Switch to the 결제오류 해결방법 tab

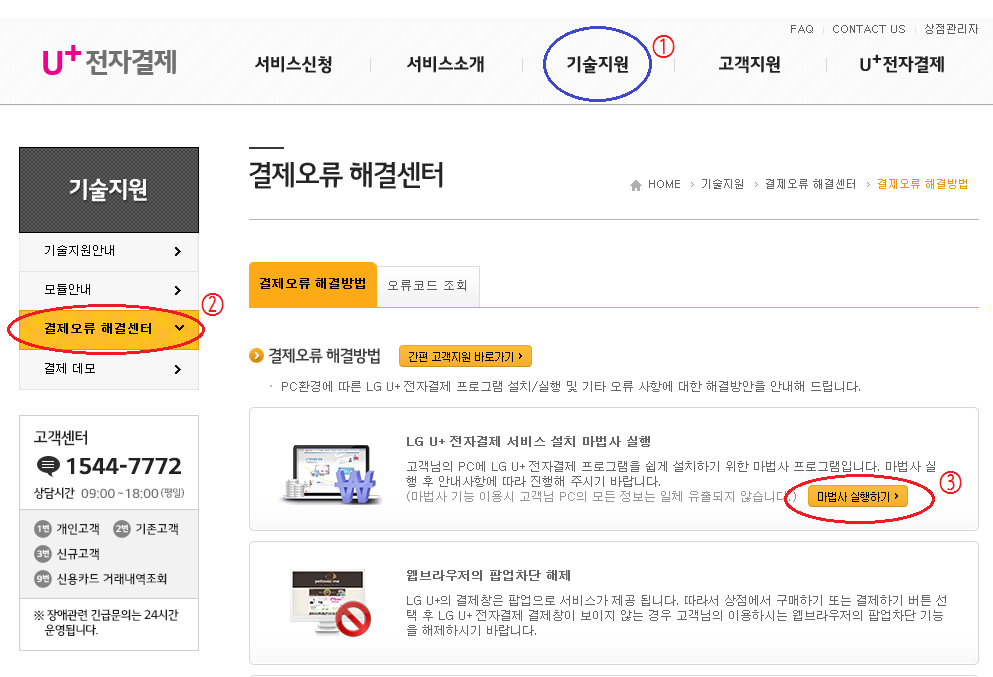(x=313, y=284)
